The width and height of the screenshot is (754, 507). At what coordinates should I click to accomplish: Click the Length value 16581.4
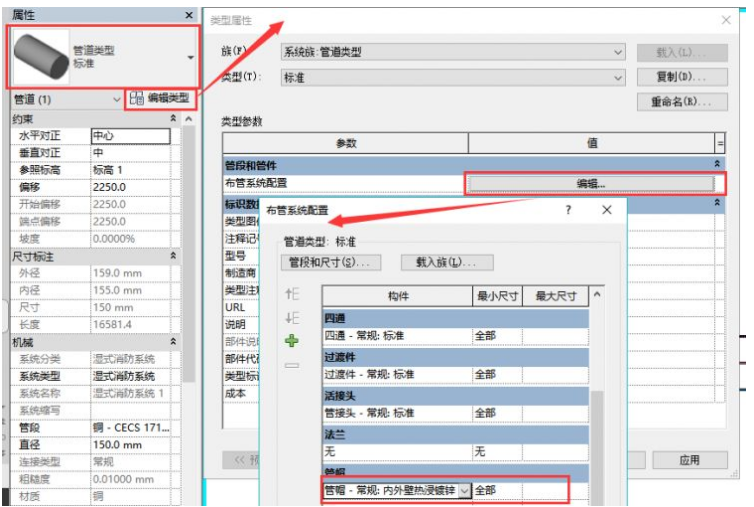pyautogui.click(x=130, y=325)
